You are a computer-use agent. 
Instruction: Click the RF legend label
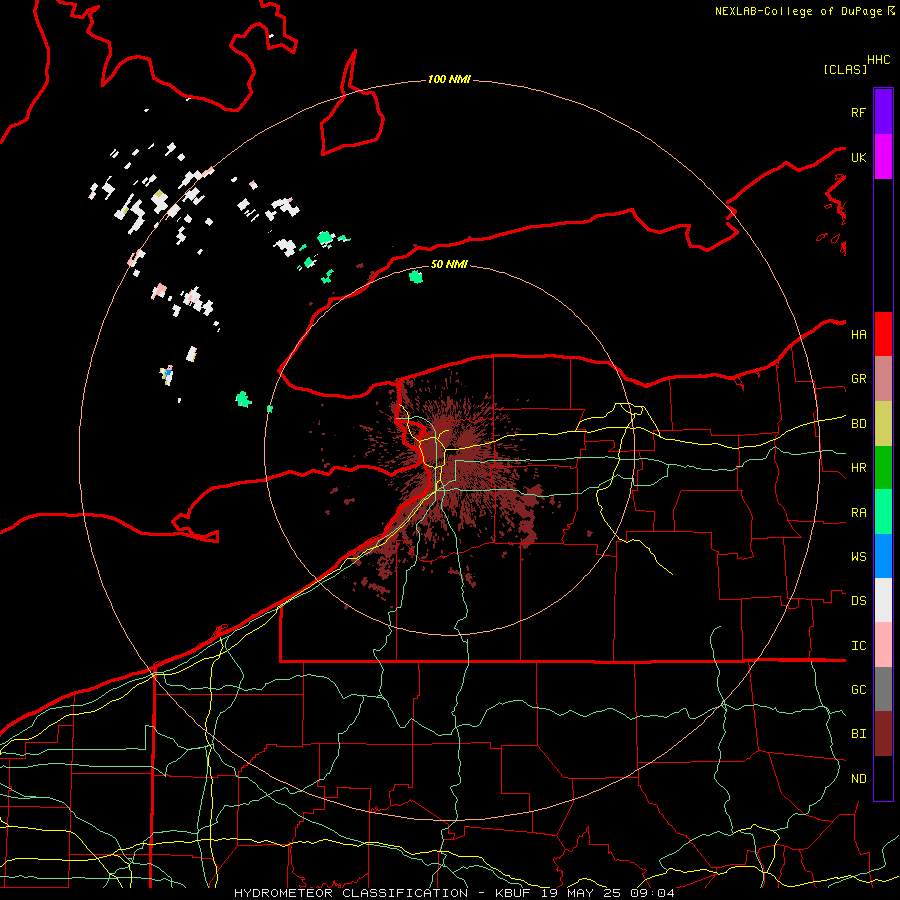coord(858,112)
